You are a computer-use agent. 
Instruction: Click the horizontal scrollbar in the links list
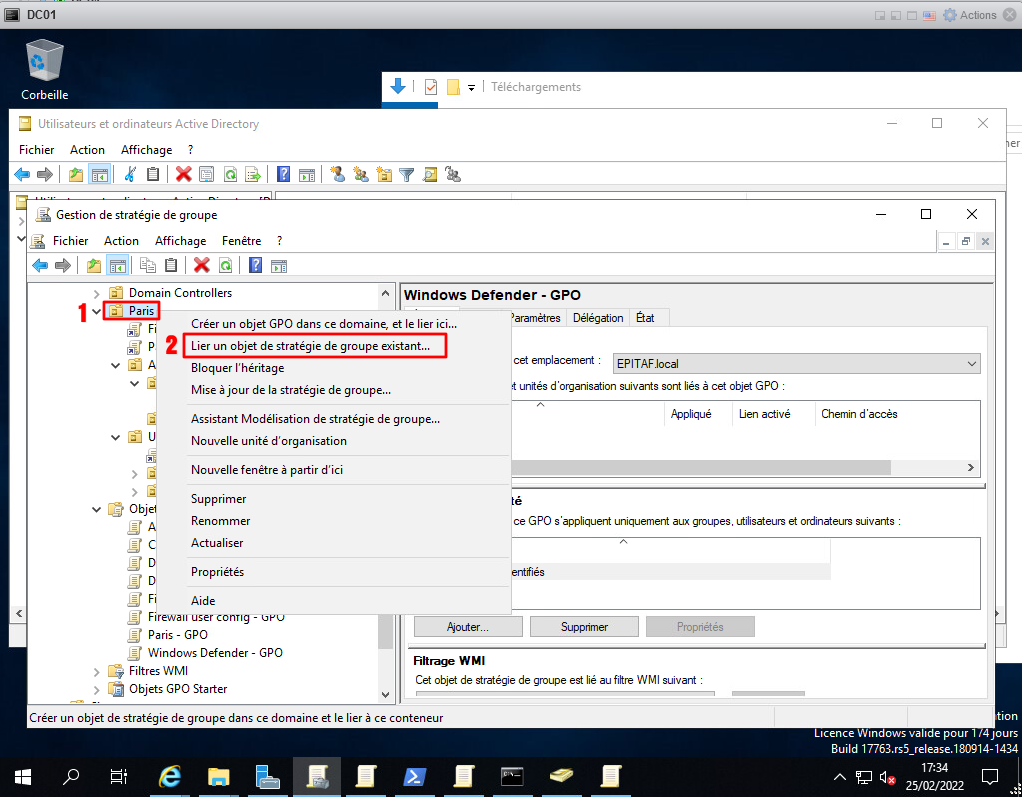(x=700, y=468)
